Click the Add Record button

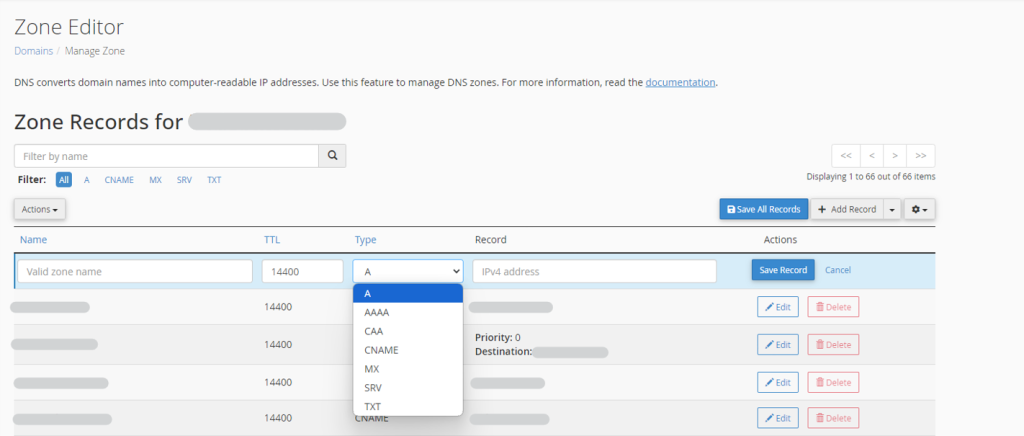point(846,209)
